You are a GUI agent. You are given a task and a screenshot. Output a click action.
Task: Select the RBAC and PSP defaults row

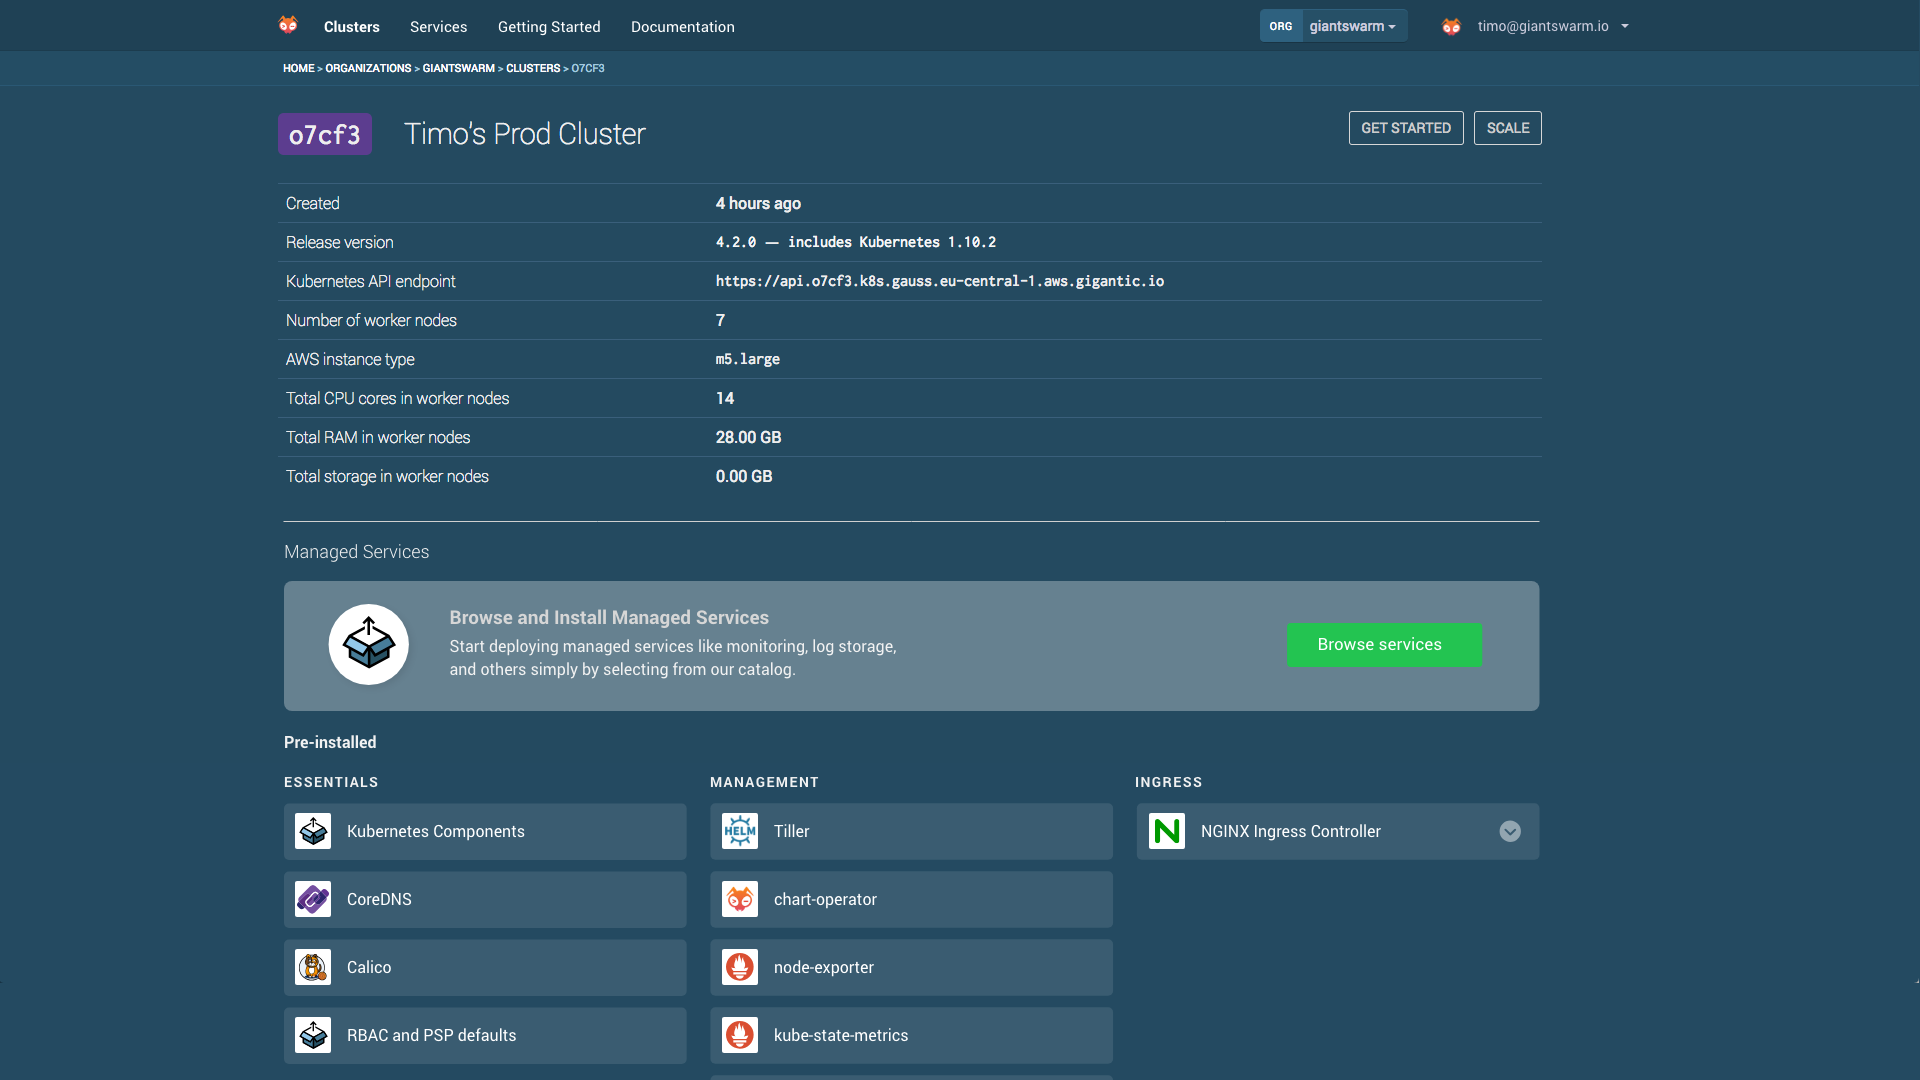(485, 1035)
